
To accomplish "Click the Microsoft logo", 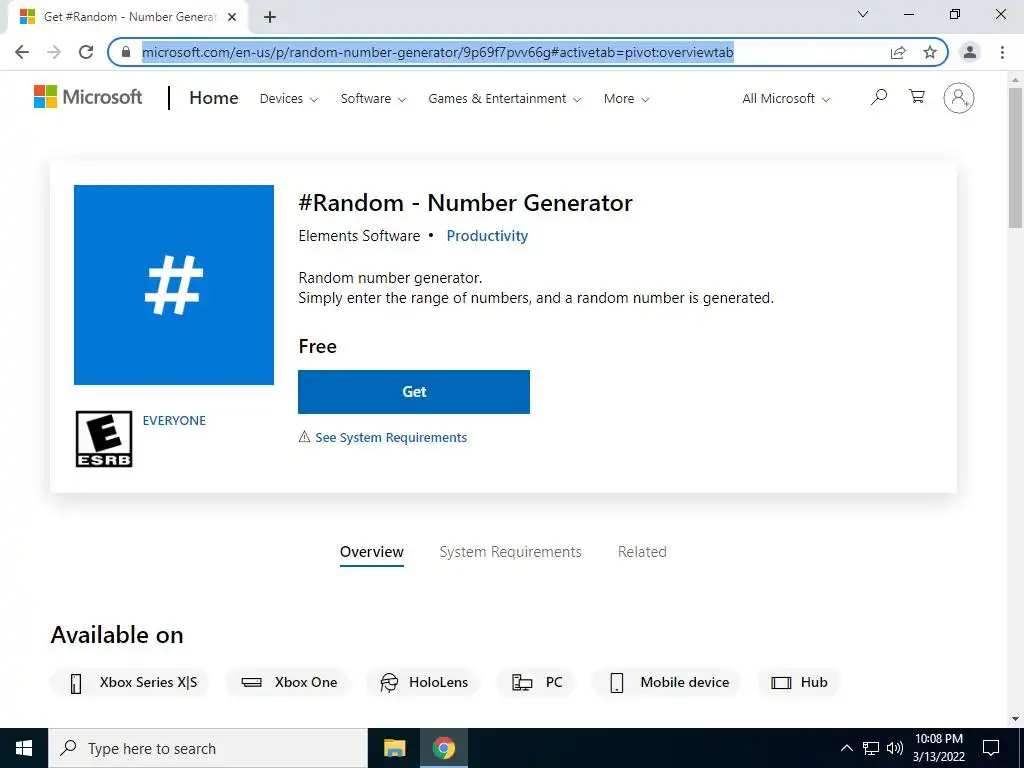I will click(x=88, y=97).
